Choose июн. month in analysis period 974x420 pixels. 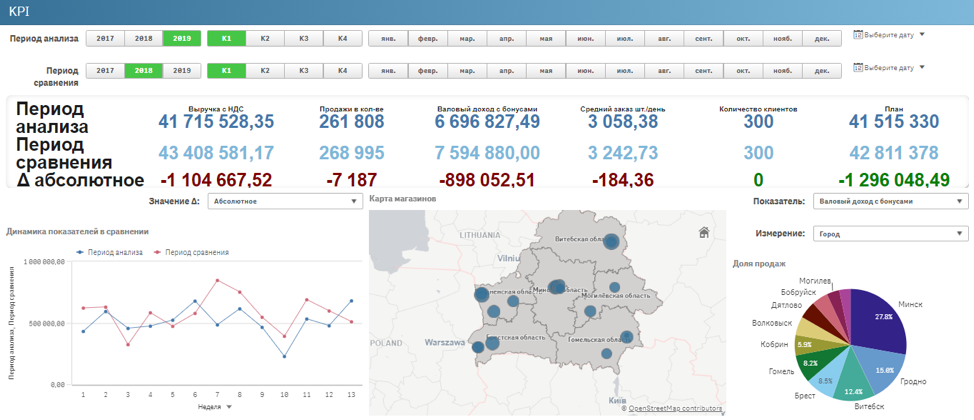(586, 39)
